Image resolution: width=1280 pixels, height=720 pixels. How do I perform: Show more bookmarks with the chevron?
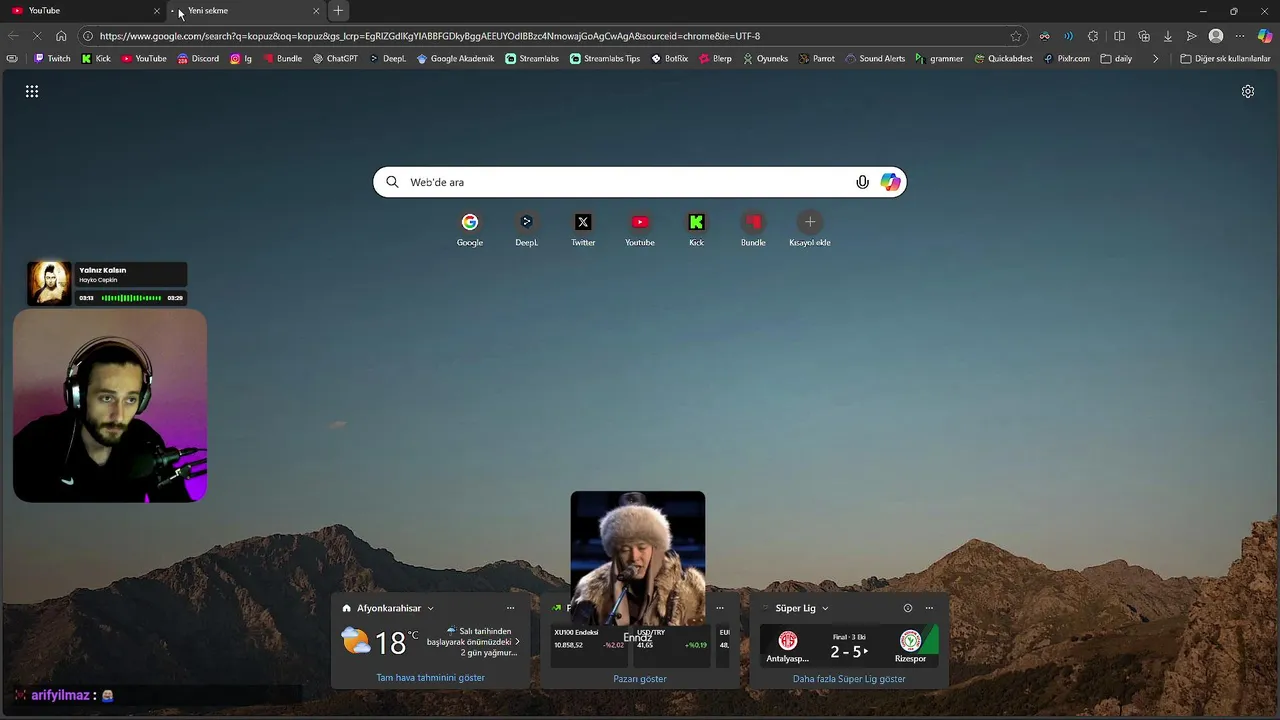pyautogui.click(x=1155, y=58)
